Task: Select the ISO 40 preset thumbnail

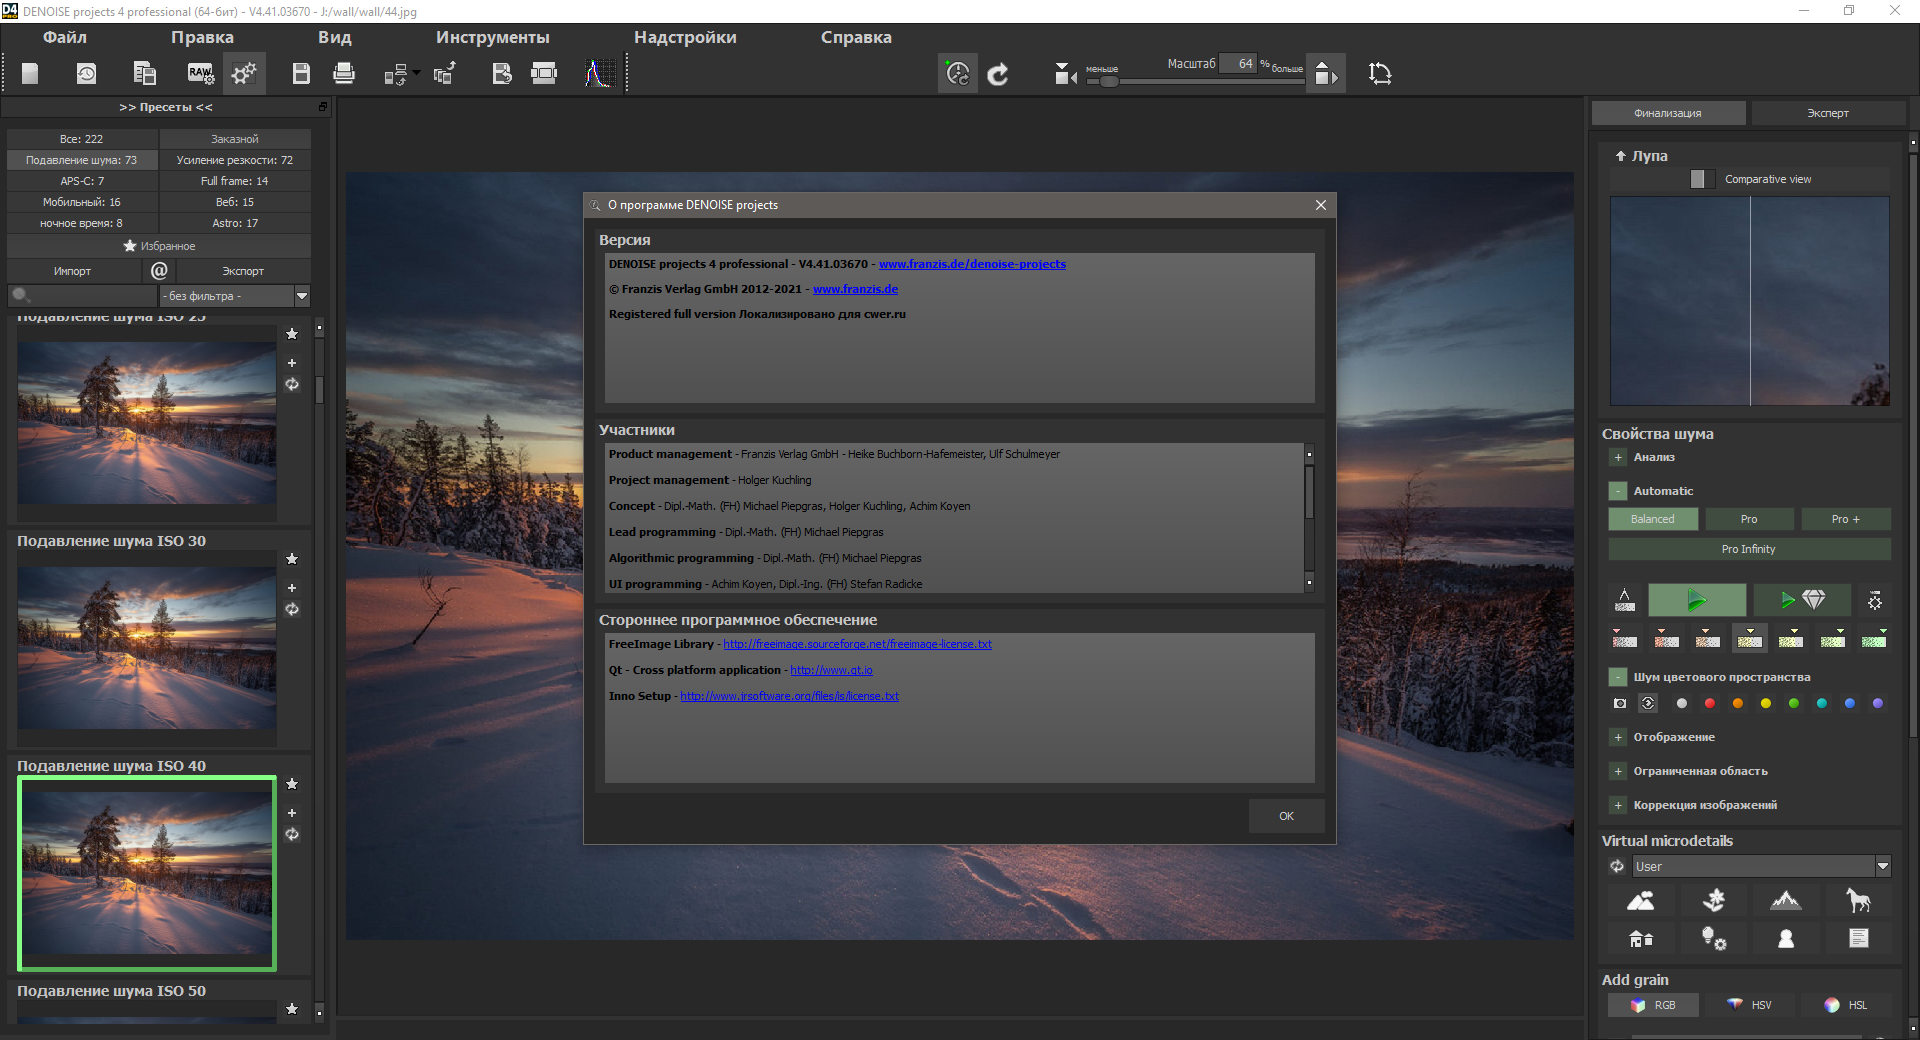Action: (147, 873)
